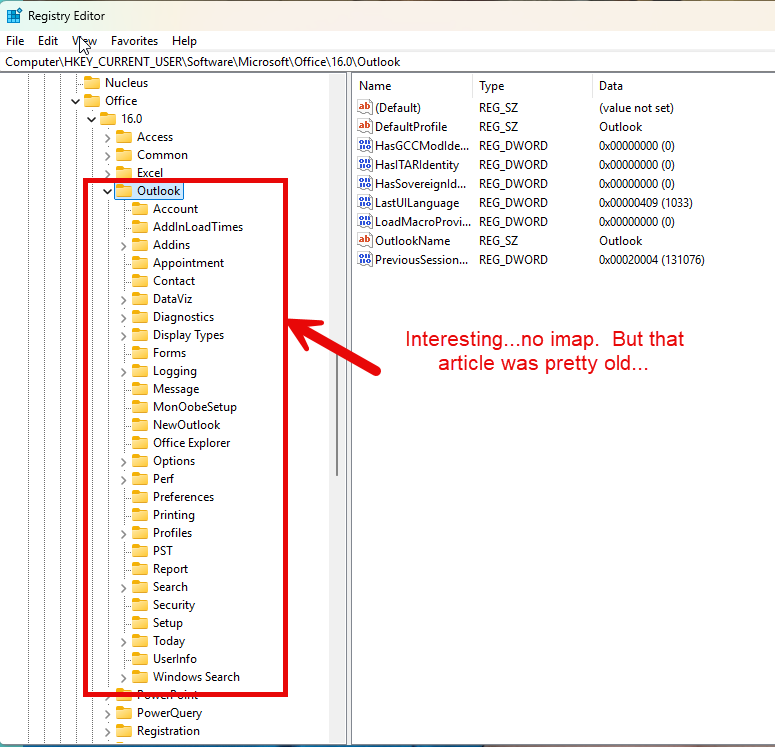Viewport: 775px width, 747px height.
Task: Select the NewOutlook folder icon
Action: (140, 425)
